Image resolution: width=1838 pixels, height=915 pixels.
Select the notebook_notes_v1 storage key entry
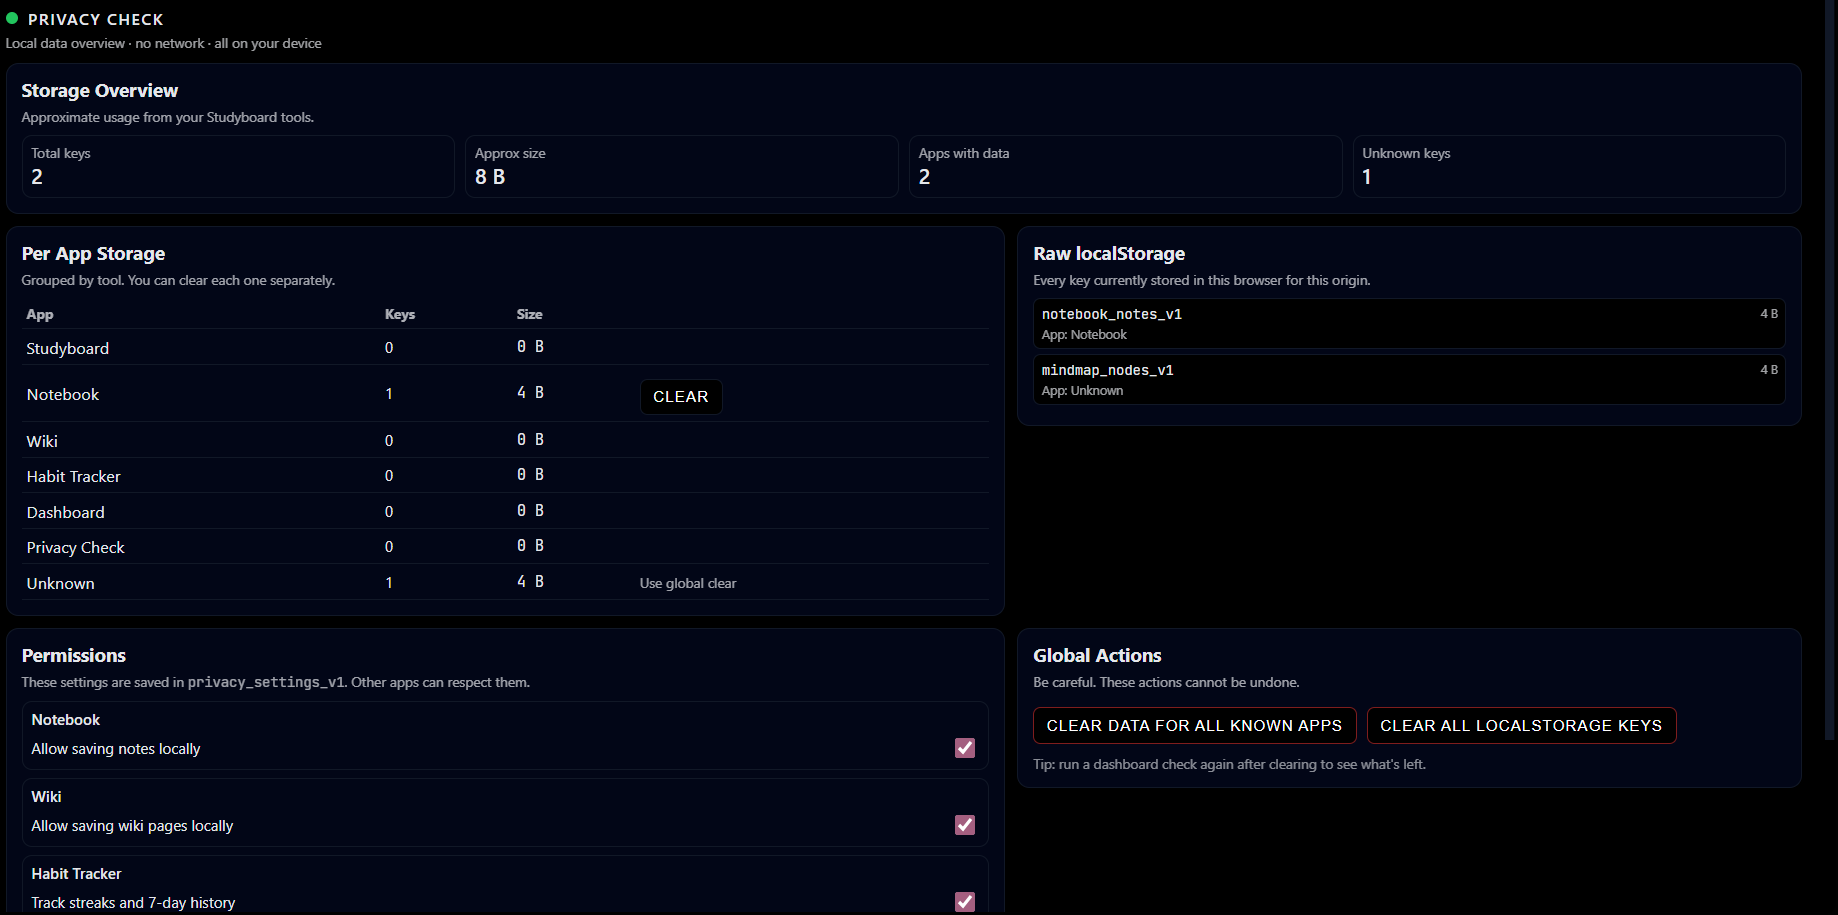tap(1409, 324)
